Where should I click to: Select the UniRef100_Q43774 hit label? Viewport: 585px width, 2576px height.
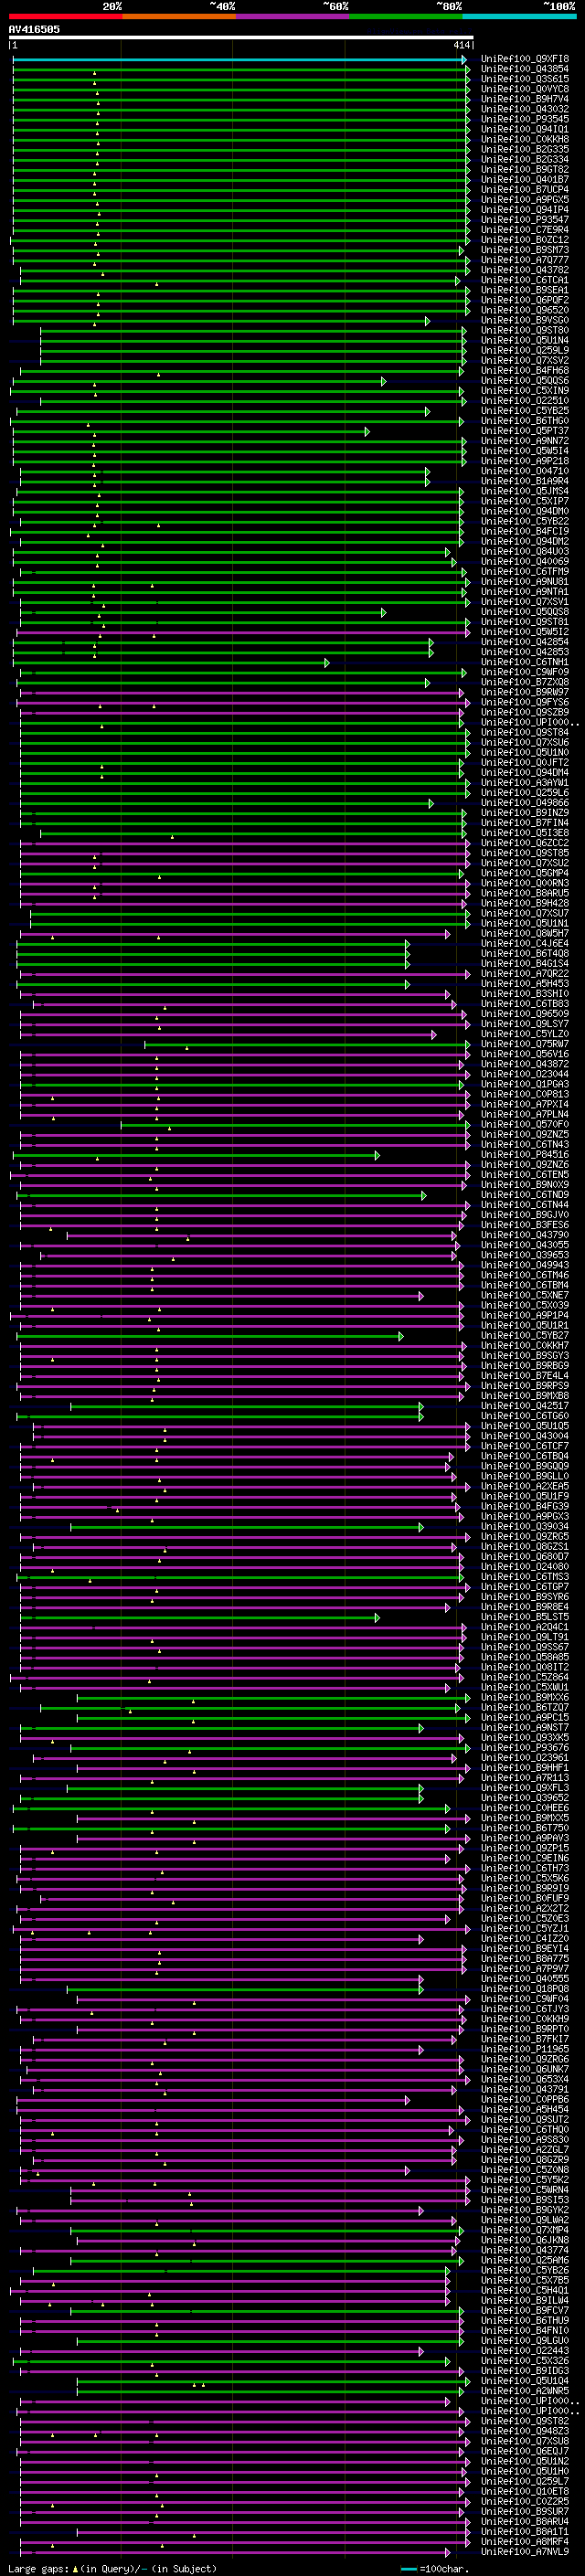pyautogui.click(x=525, y=2250)
